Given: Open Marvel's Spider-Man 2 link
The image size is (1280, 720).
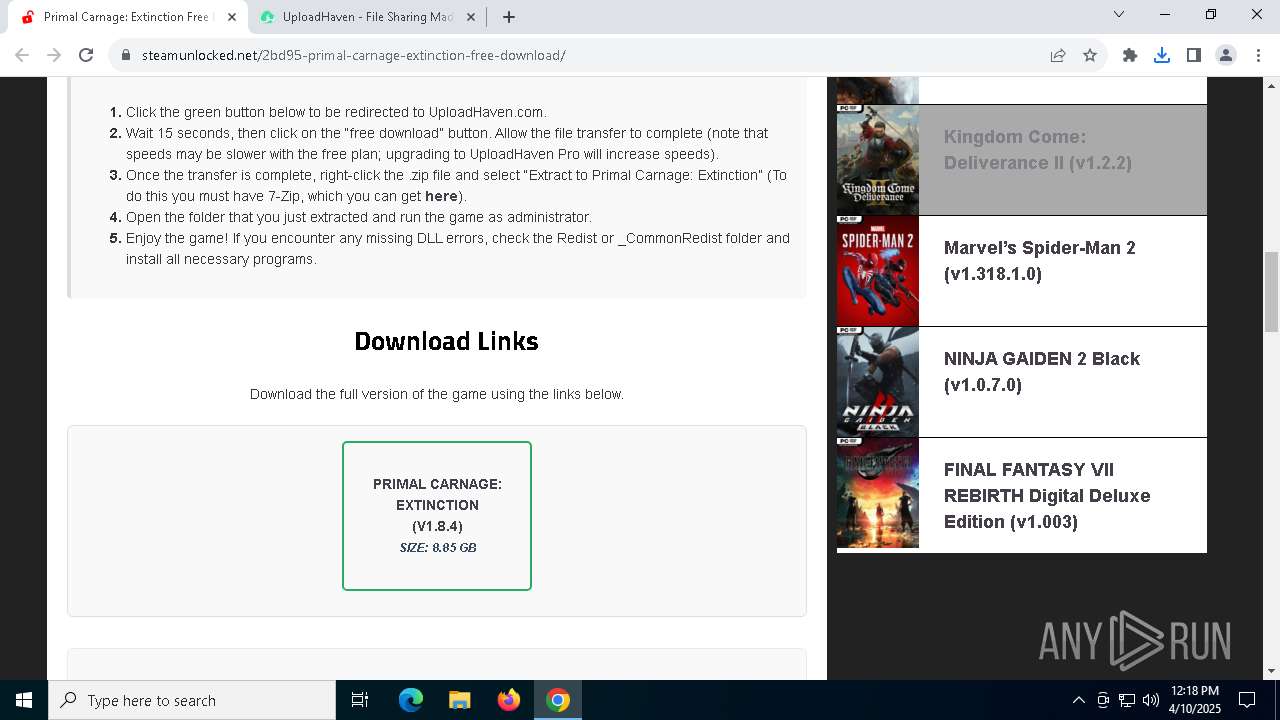Looking at the screenshot, I should [x=1040, y=261].
